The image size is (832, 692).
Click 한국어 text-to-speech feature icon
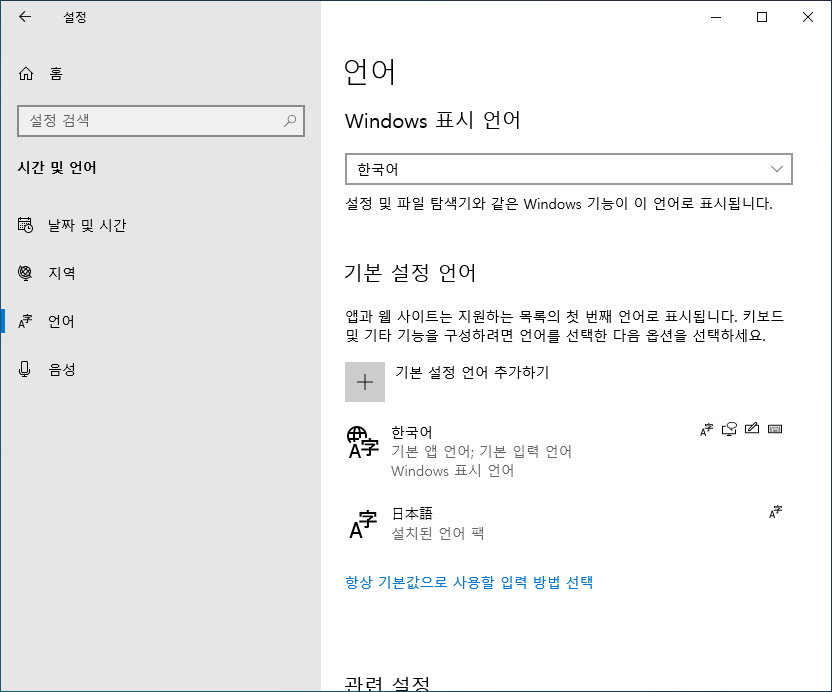click(730, 429)
